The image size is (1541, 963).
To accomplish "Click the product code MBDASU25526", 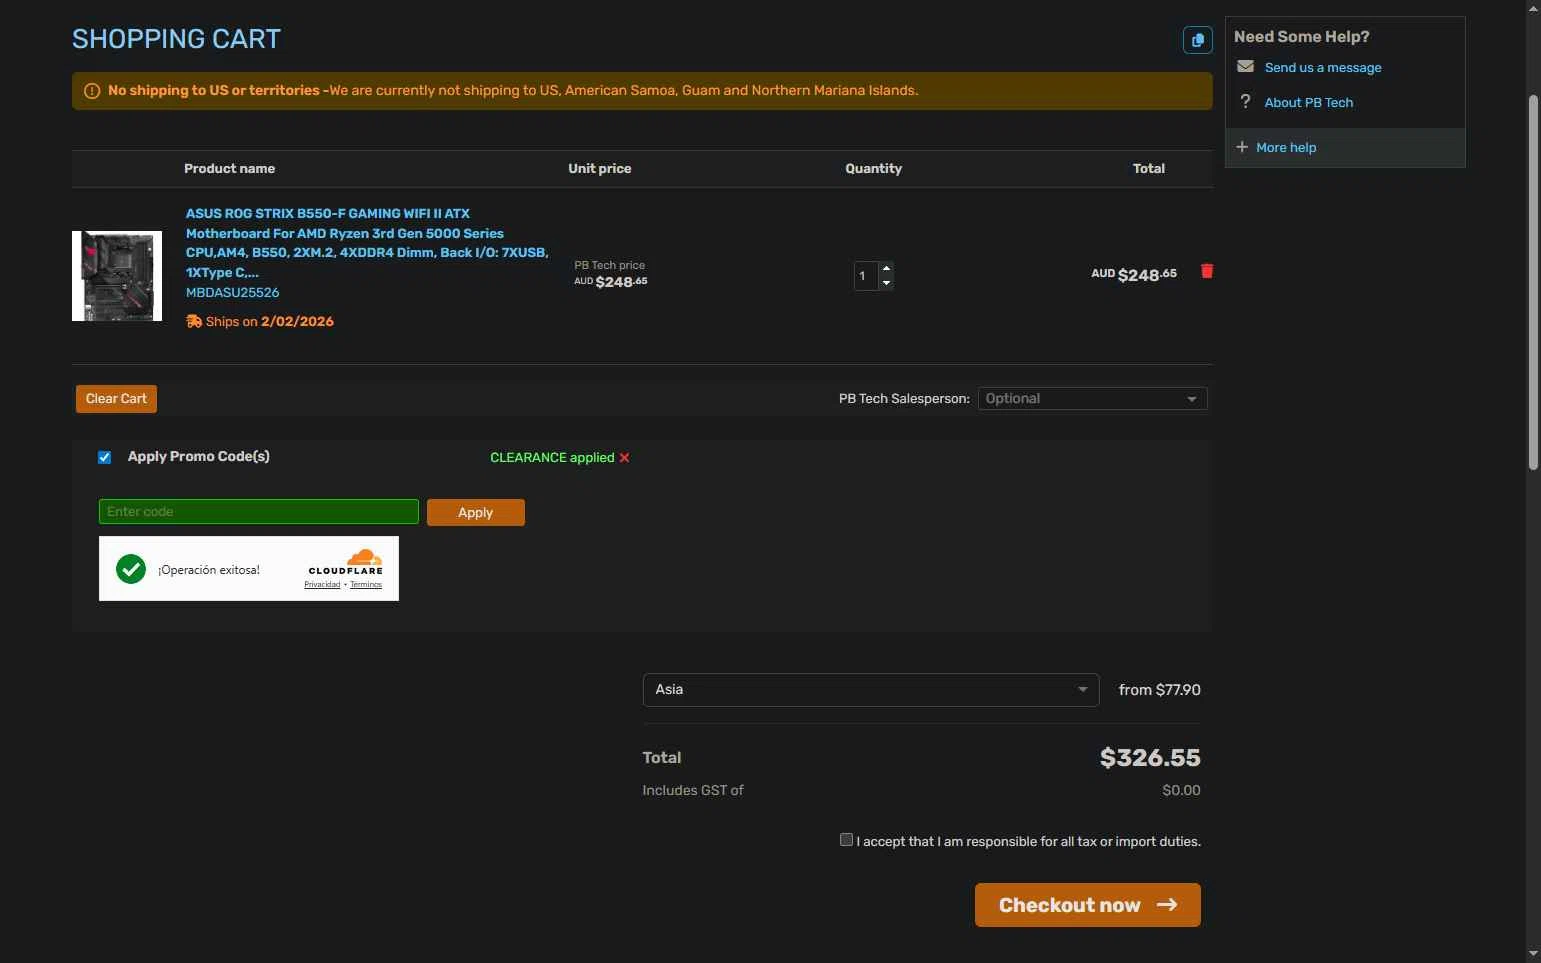I will click(232, 293).
